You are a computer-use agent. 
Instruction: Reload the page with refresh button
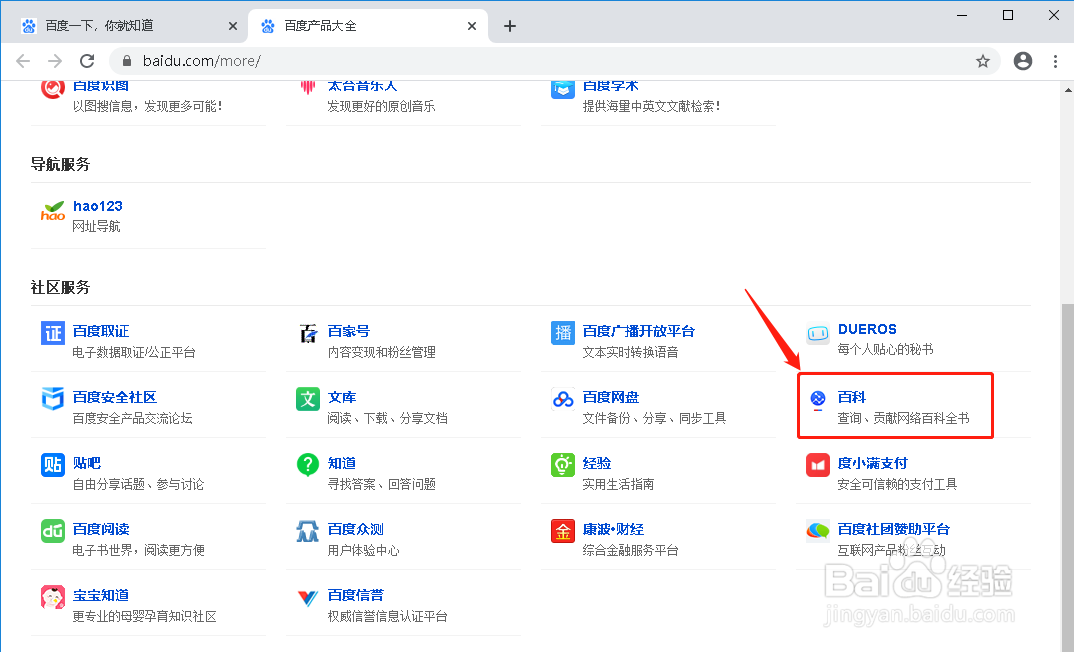(87, 61)
